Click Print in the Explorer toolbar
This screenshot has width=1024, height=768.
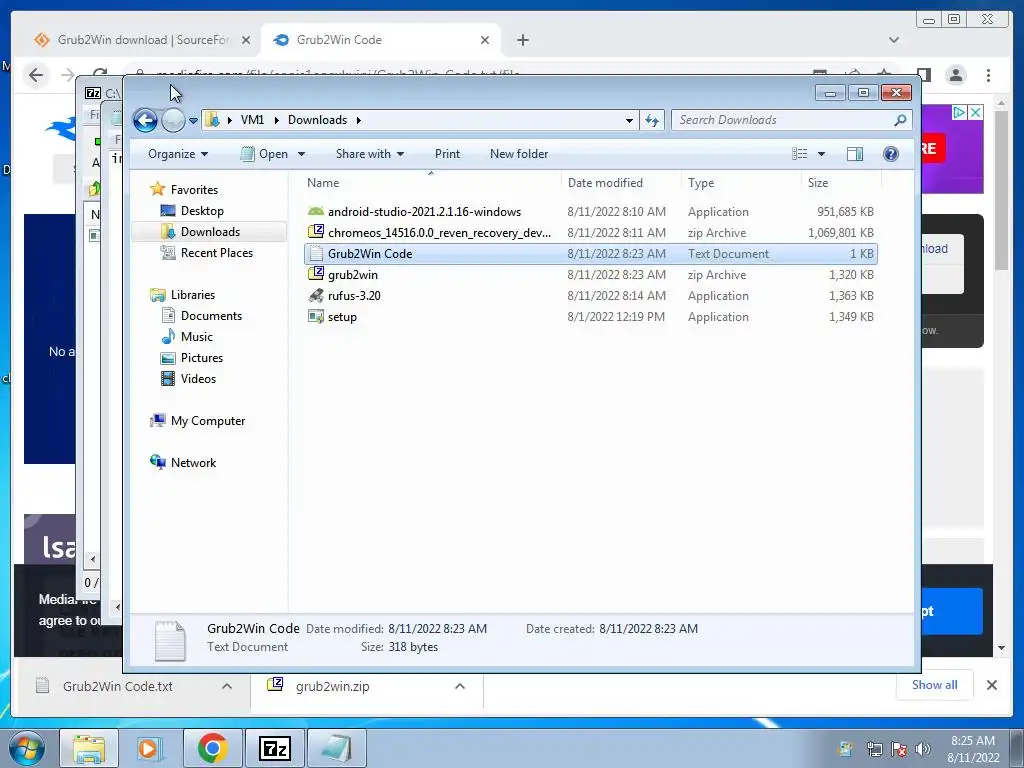pos(447,154)
